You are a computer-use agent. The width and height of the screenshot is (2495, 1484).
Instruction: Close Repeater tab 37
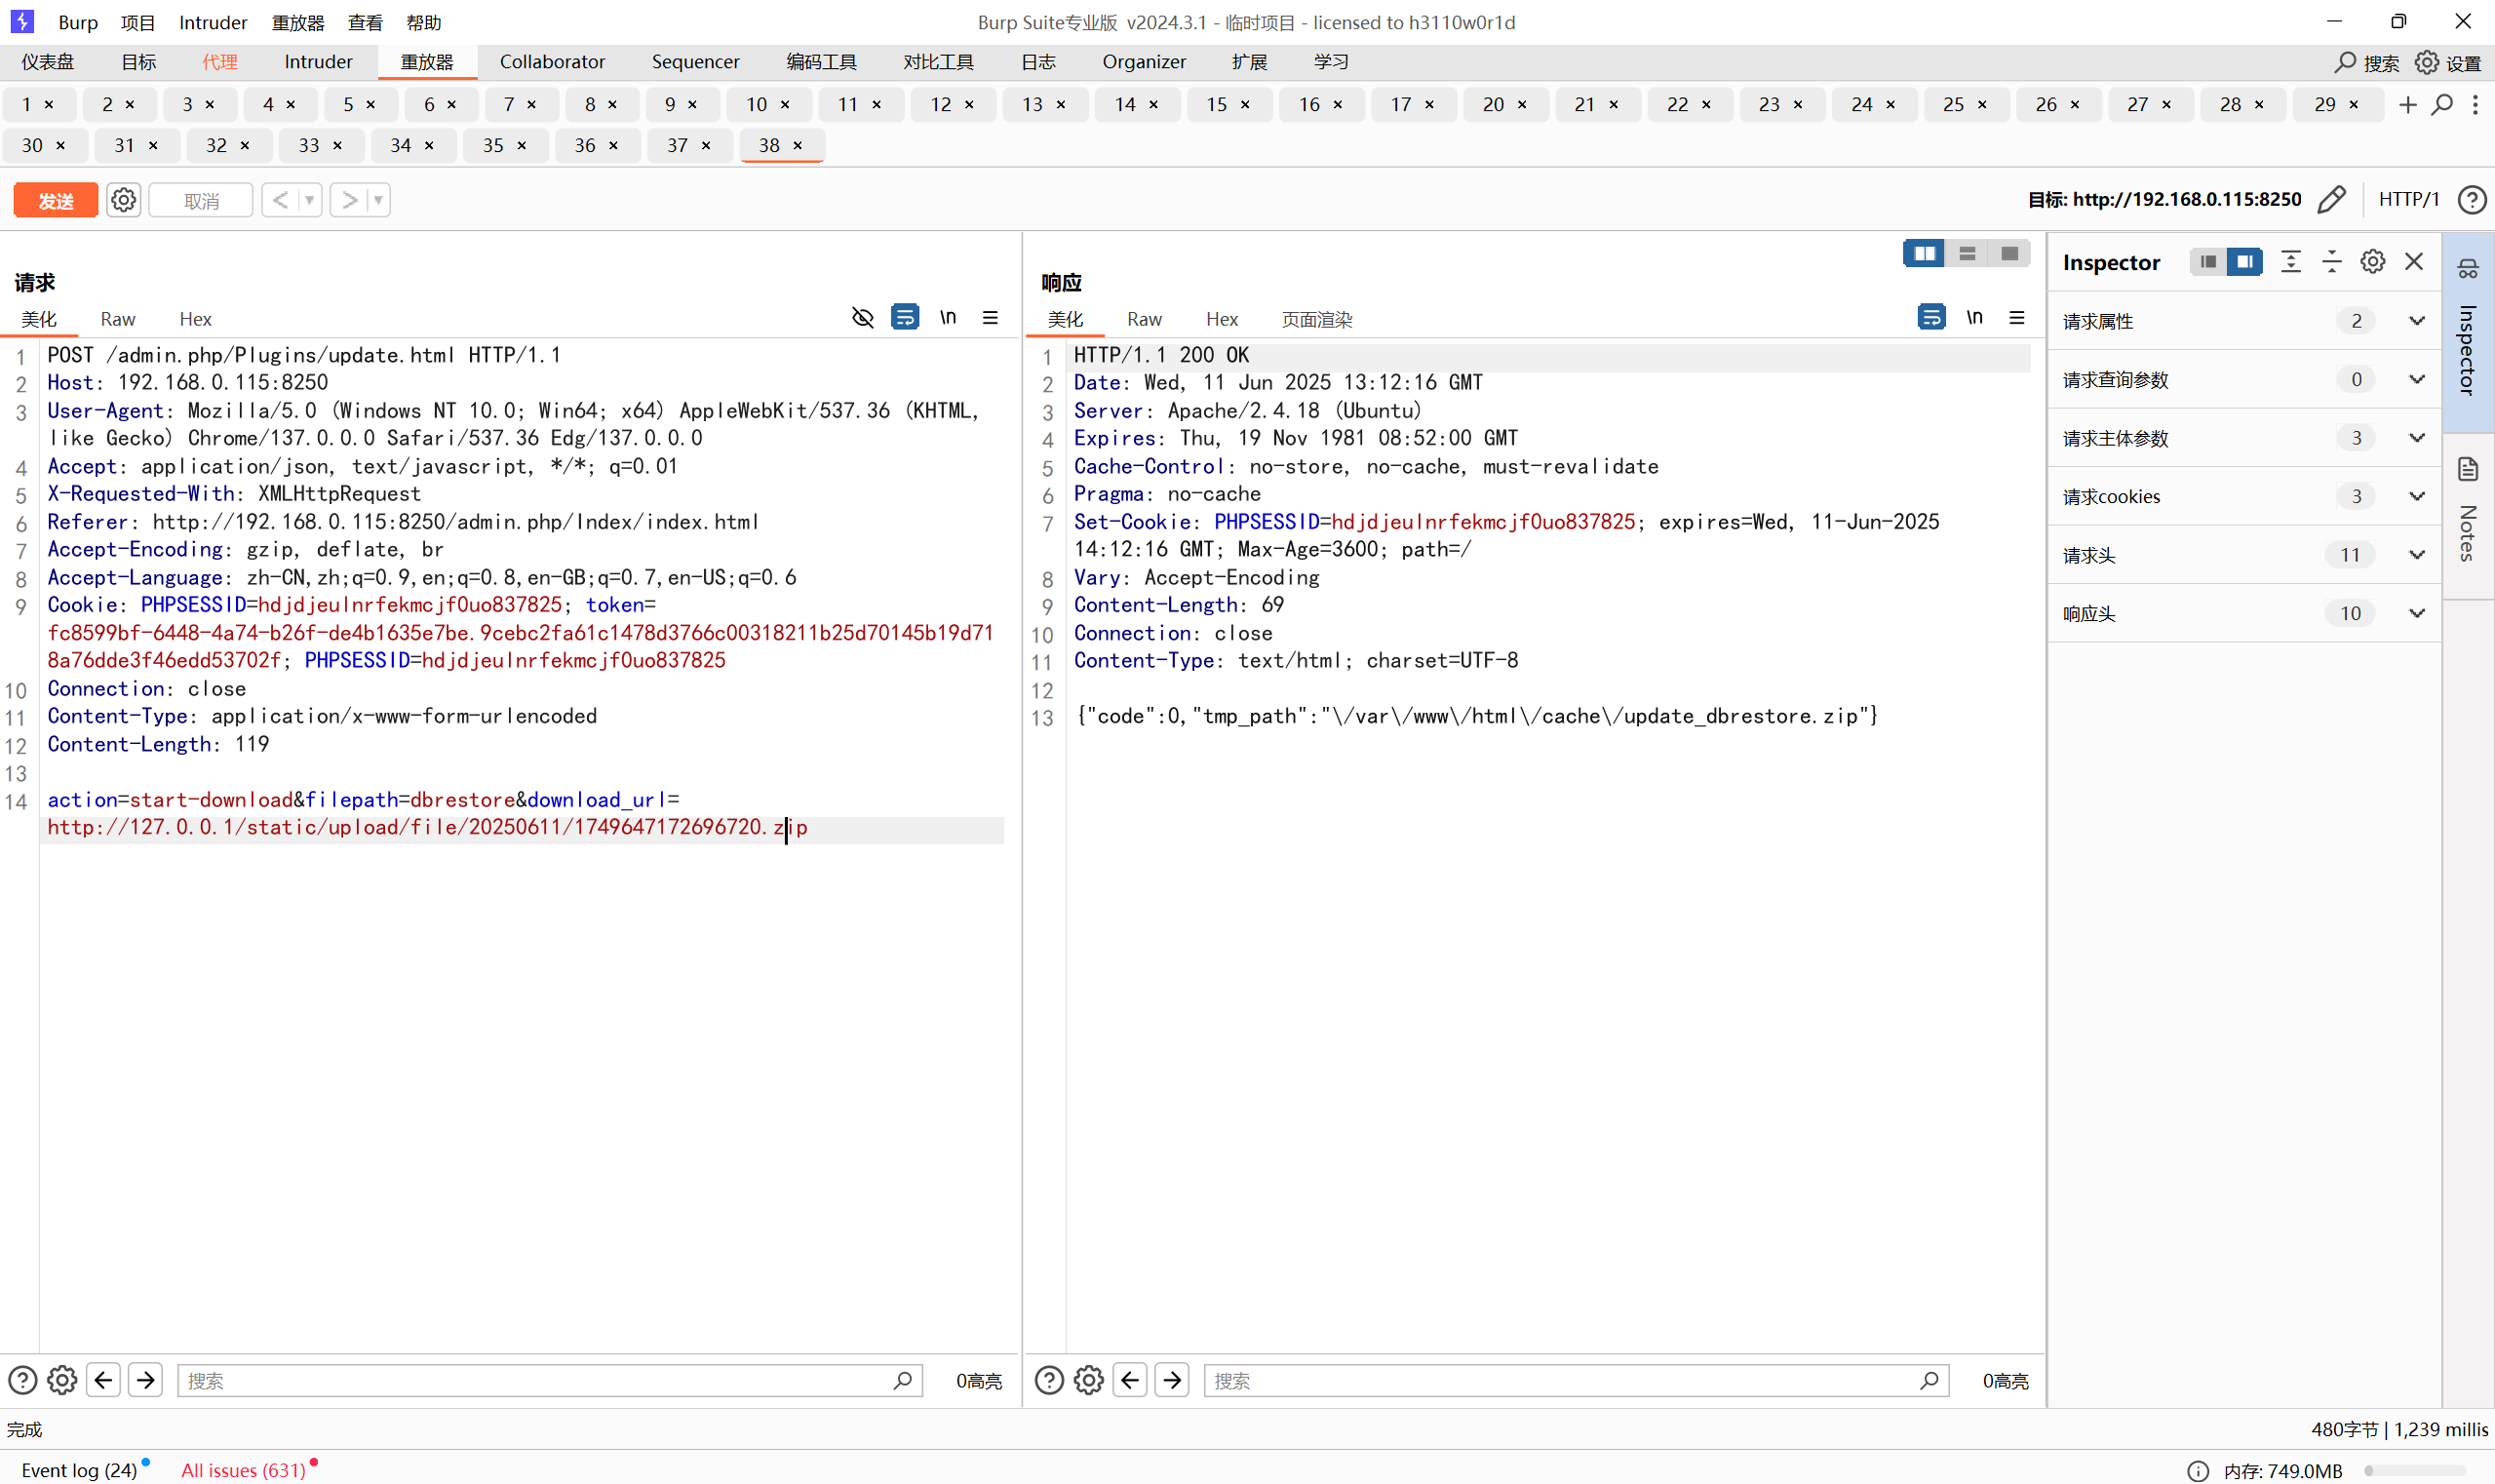click(x=706, y=146)
